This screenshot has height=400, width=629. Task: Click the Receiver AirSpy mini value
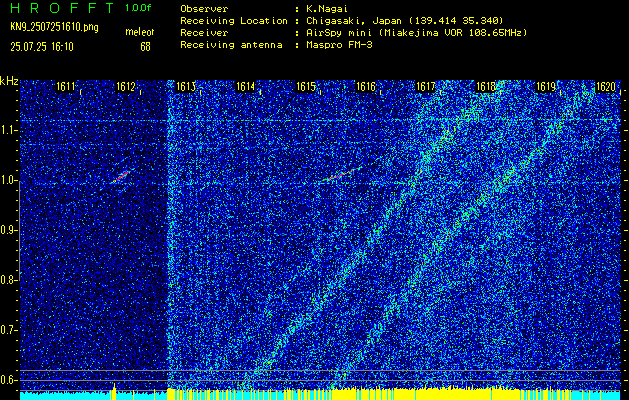[x=417, y=32]
